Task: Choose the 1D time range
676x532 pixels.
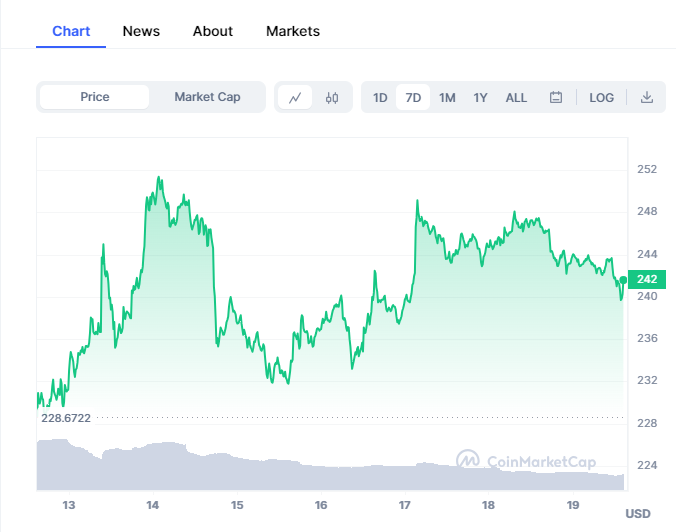Action: (380, 98)
